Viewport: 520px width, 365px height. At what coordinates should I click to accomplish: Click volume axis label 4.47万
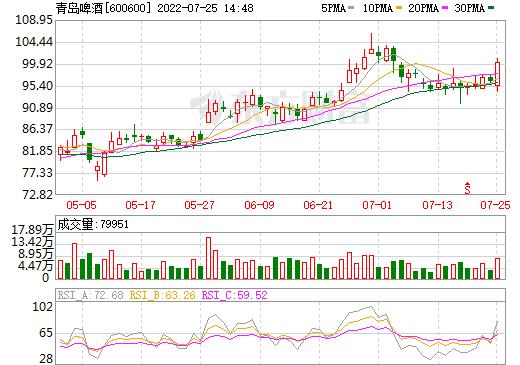tap(35, 266)
